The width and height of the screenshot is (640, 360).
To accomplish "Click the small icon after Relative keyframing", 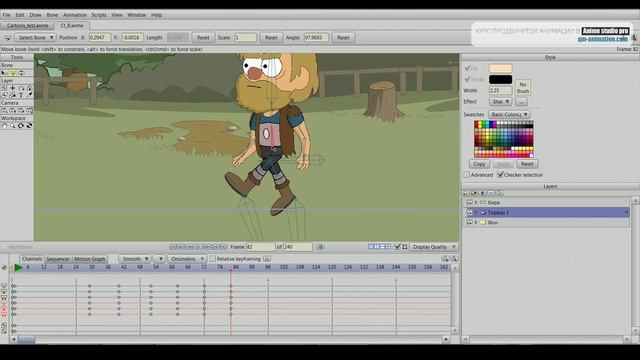I will pos(267,259).
